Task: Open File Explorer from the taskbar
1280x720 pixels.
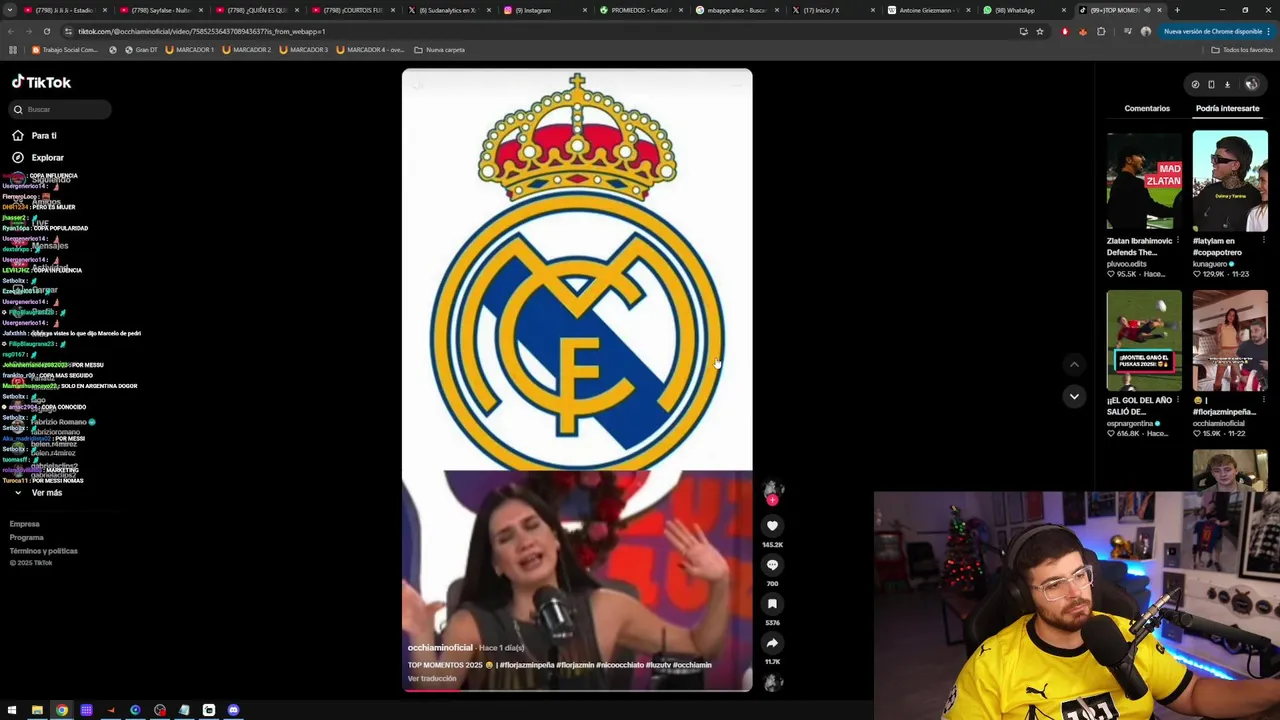Action: point(37,710)
